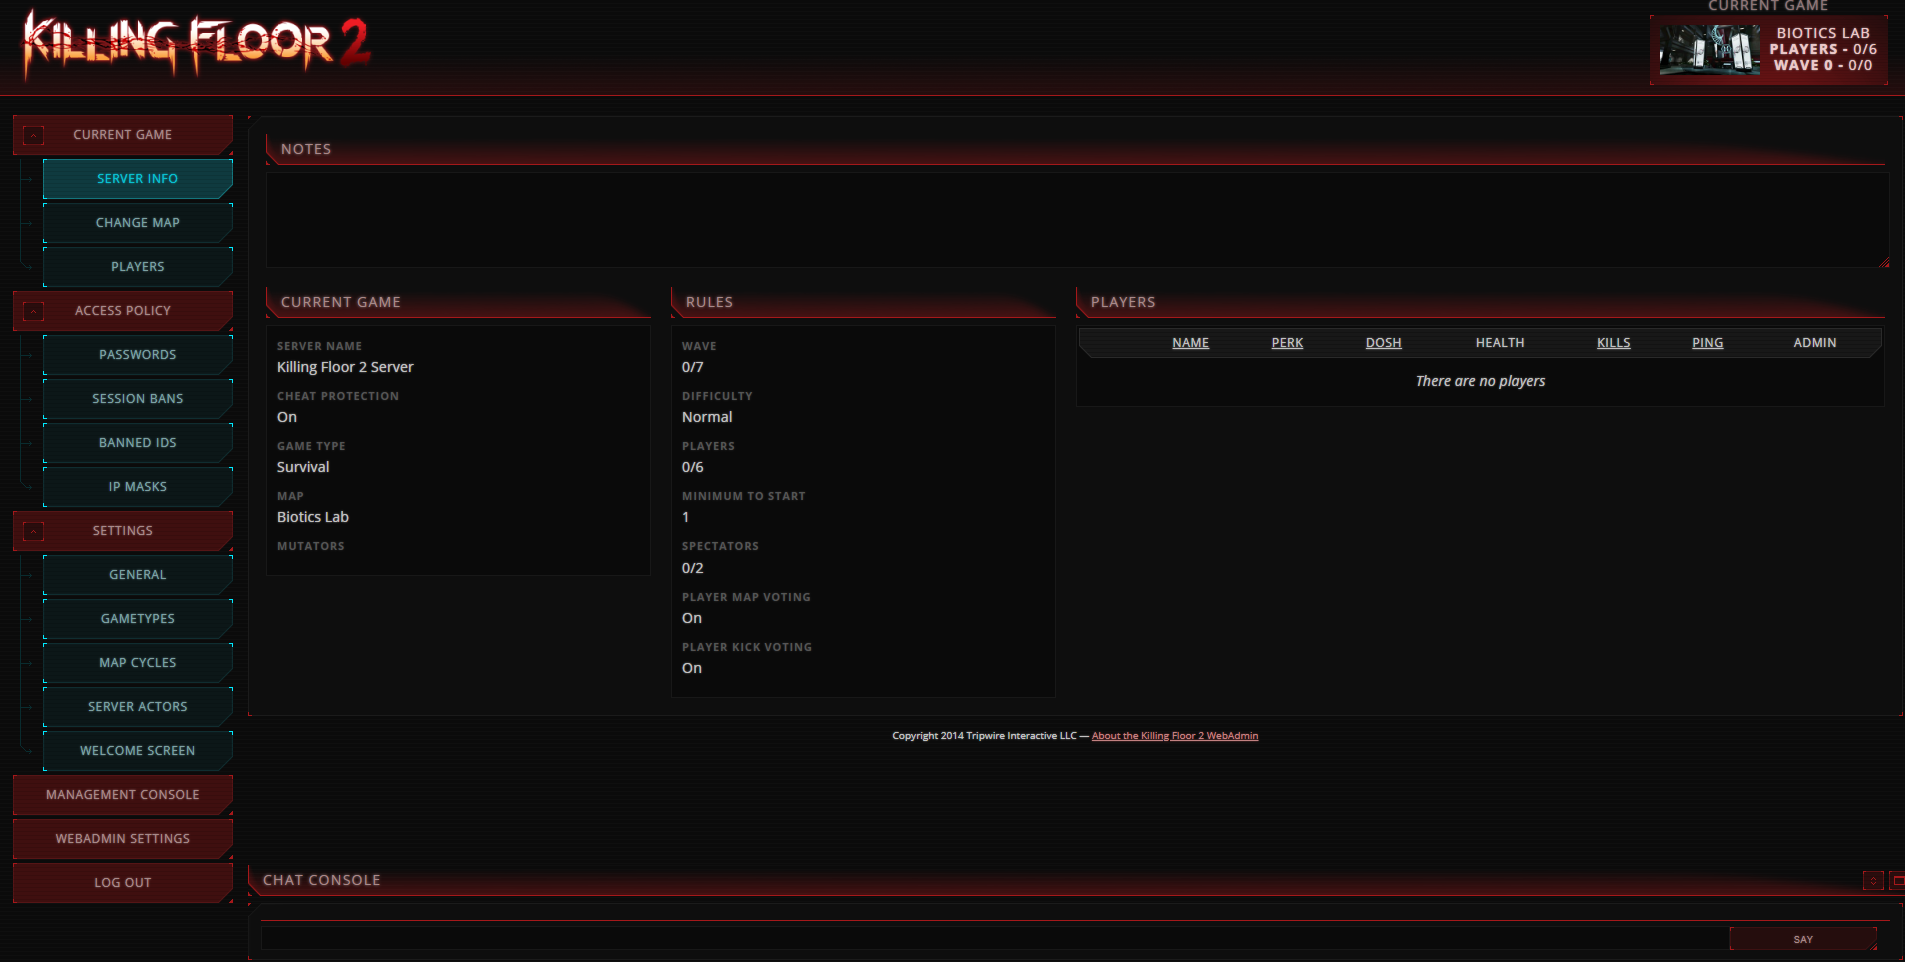Open Banned IDs
The width and height of the screenshot is (1905, 962).
pyautogui.click(x=138, y=443)
